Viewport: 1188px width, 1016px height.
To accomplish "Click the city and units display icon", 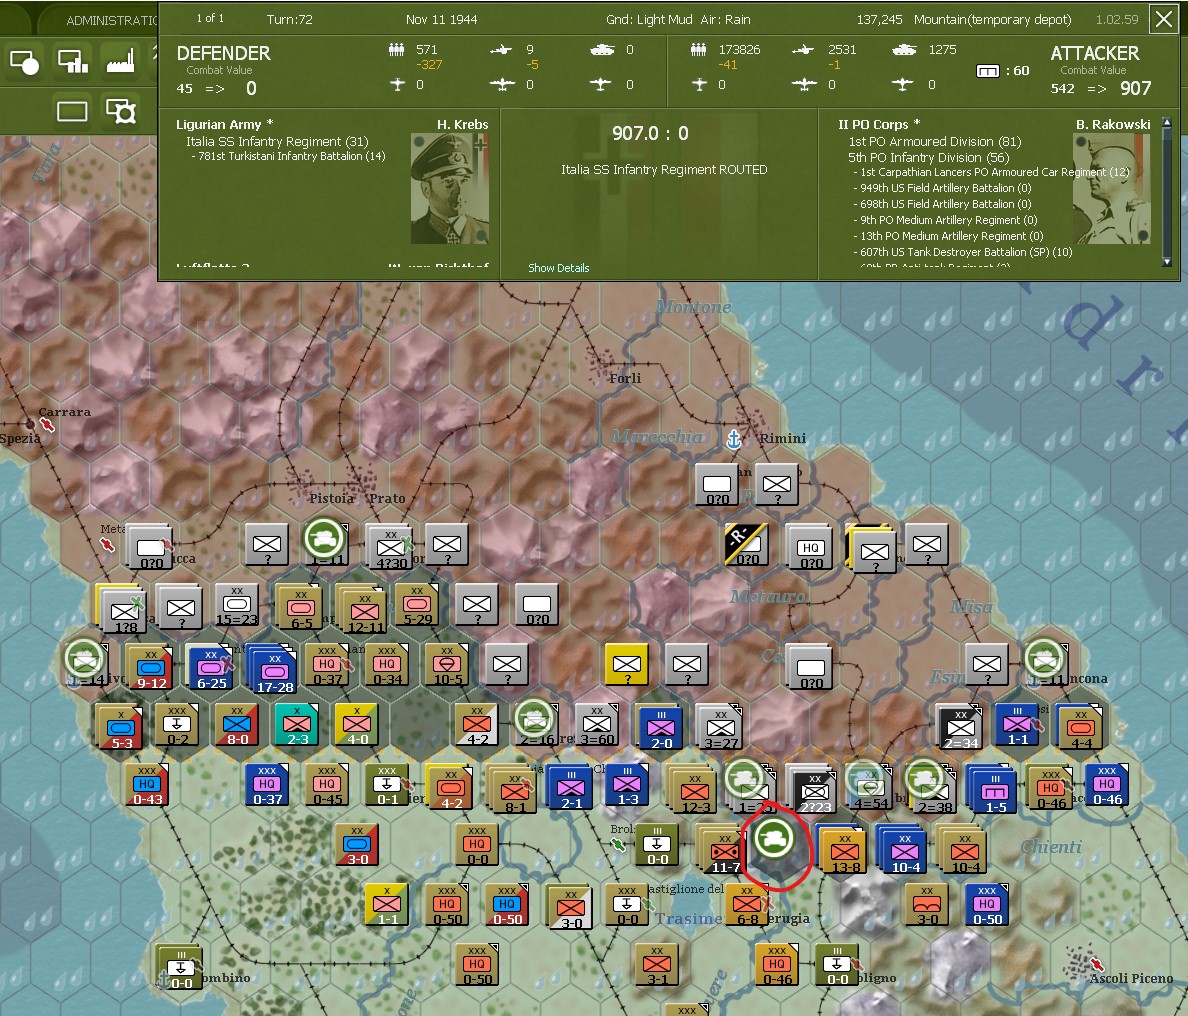I will click(x=71, y=61).
